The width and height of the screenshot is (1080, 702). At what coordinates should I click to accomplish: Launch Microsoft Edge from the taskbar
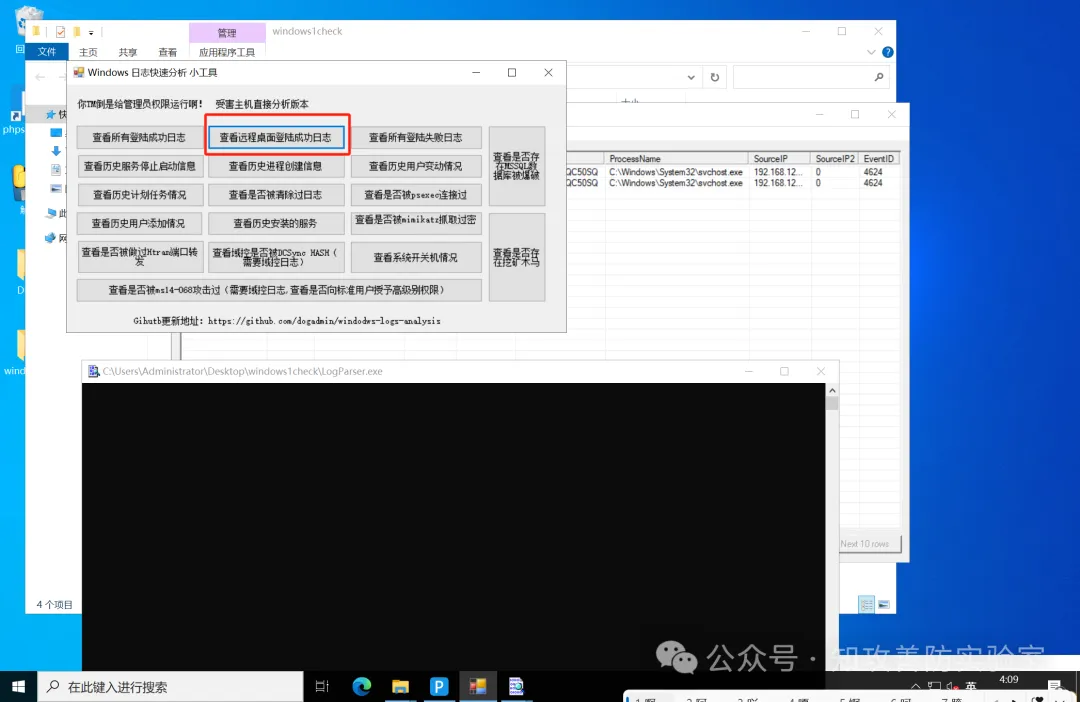tap(362, 686)
